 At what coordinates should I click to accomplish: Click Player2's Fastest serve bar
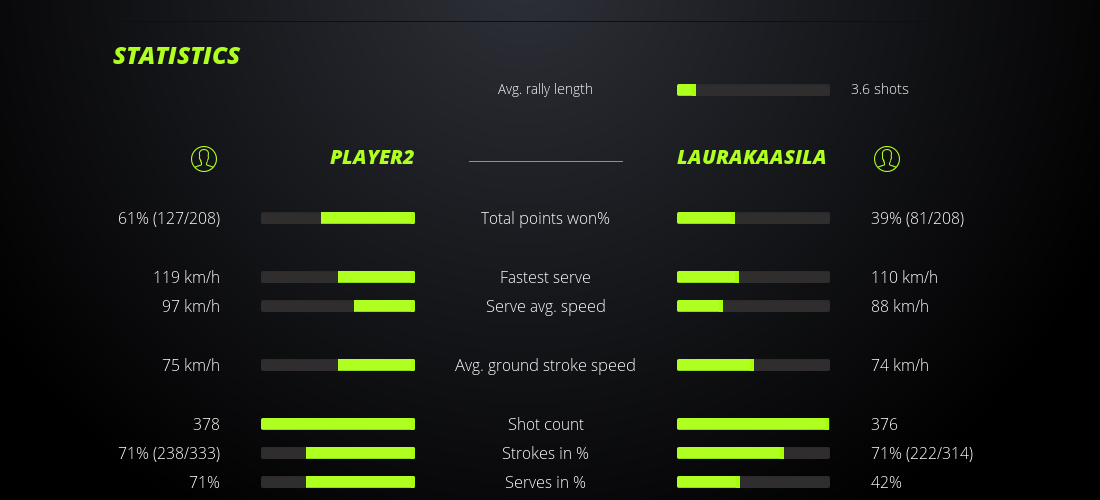pyautogui.click(x=338, y=277)
